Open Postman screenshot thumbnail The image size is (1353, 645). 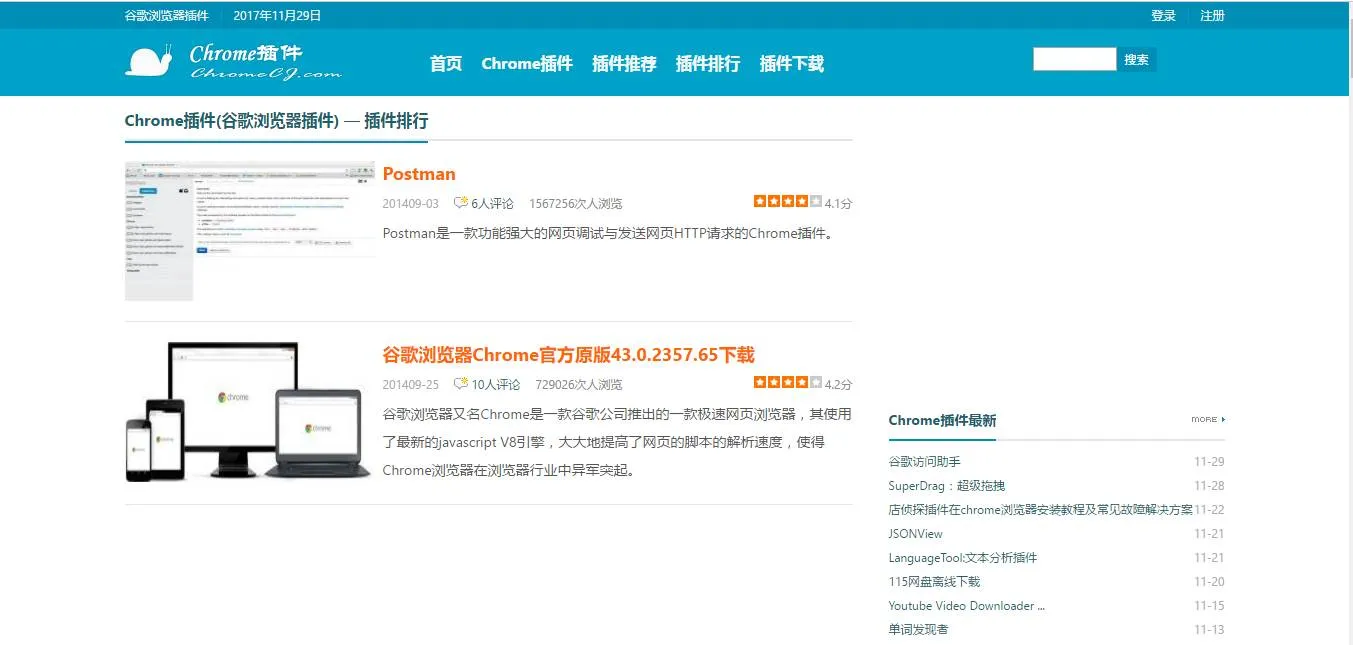pyautogui.click(x=250, y=231)
